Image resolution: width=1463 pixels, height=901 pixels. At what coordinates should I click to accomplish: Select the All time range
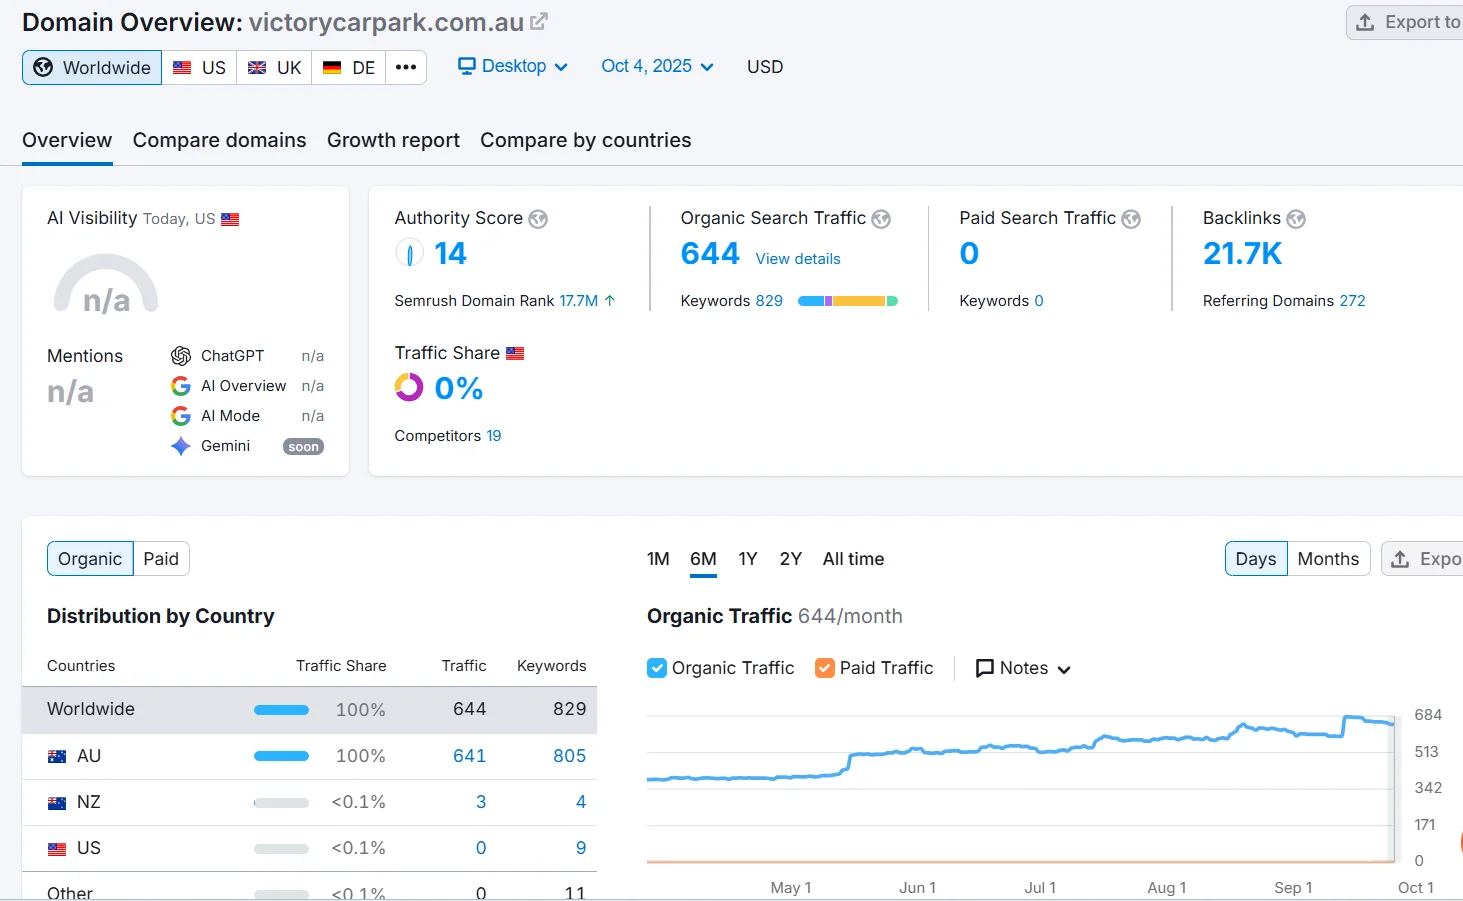pyautogui.click(x=853, y=559)
